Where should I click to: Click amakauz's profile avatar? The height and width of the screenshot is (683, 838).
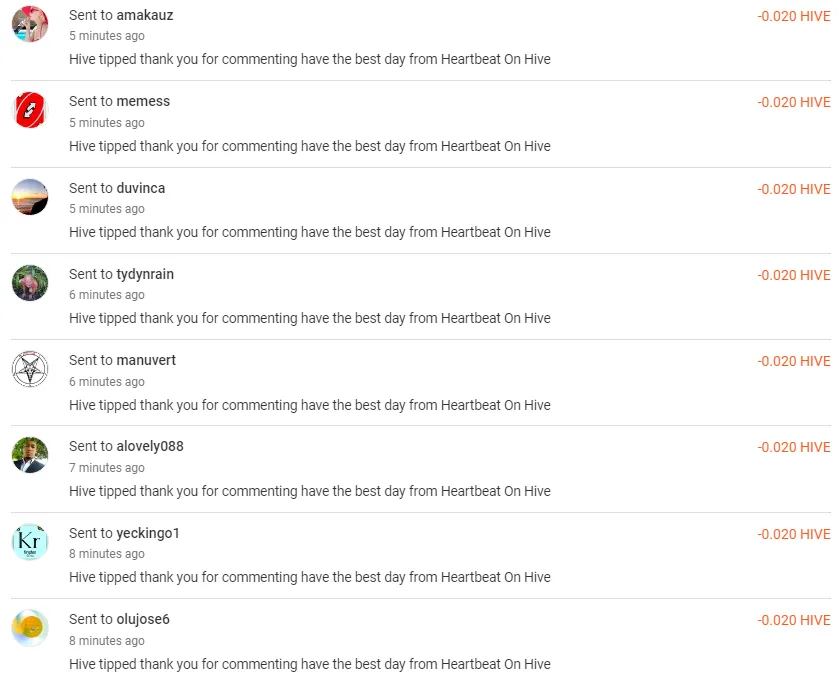(30, 24)
